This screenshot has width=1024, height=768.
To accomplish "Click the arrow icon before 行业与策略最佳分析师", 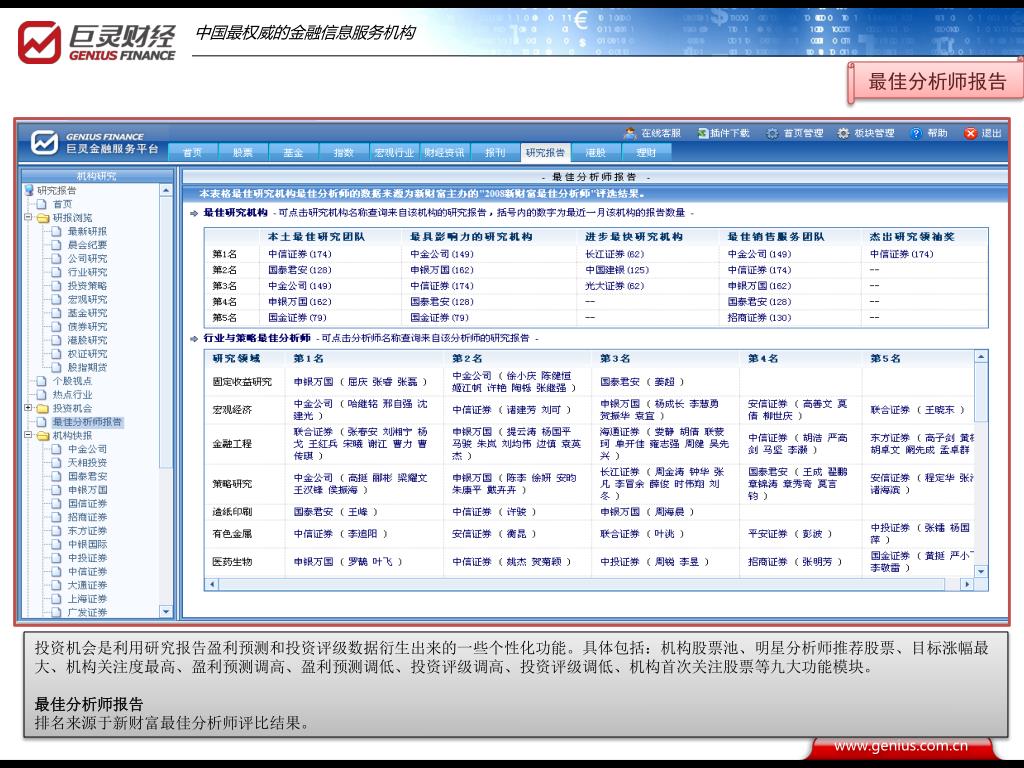I will 194,338.
